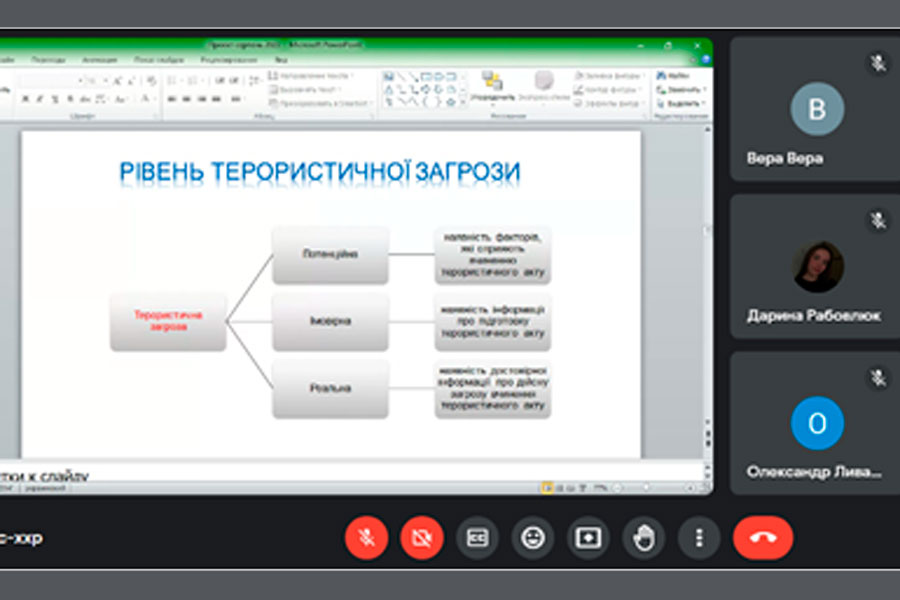This screenshot has height=600, width=900.
Task: Click the present screen button
Action: click(x=588, y=538)
